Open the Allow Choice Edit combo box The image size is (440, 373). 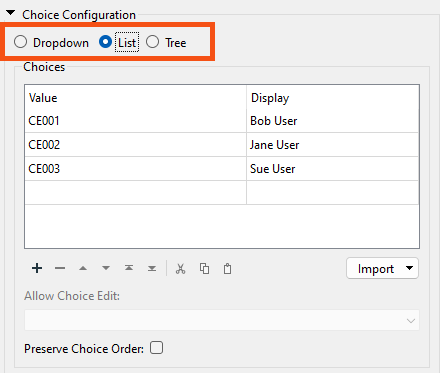coord(222,320)
